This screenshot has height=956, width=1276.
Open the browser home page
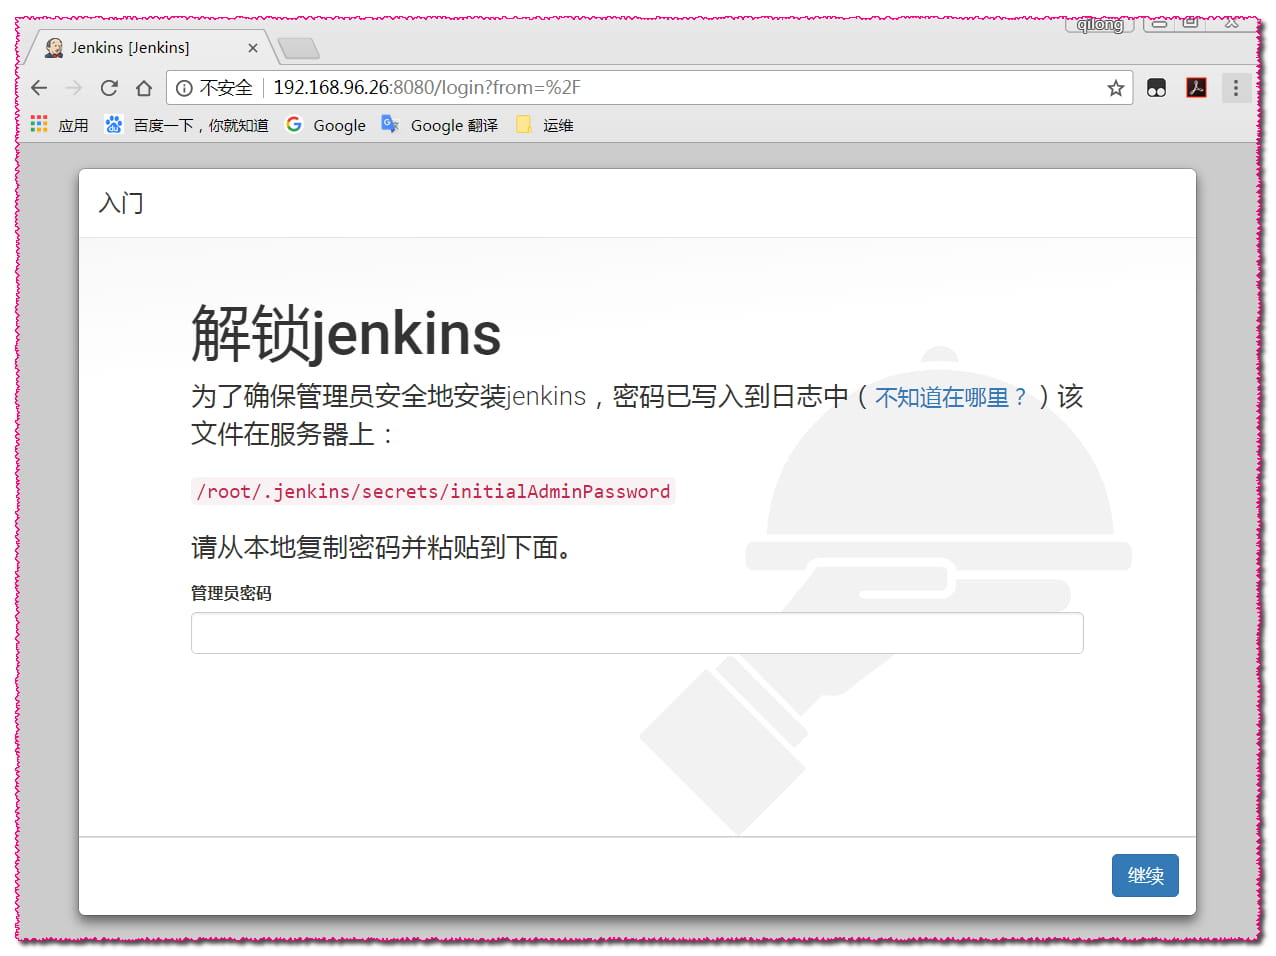click(x=144, y=88)
